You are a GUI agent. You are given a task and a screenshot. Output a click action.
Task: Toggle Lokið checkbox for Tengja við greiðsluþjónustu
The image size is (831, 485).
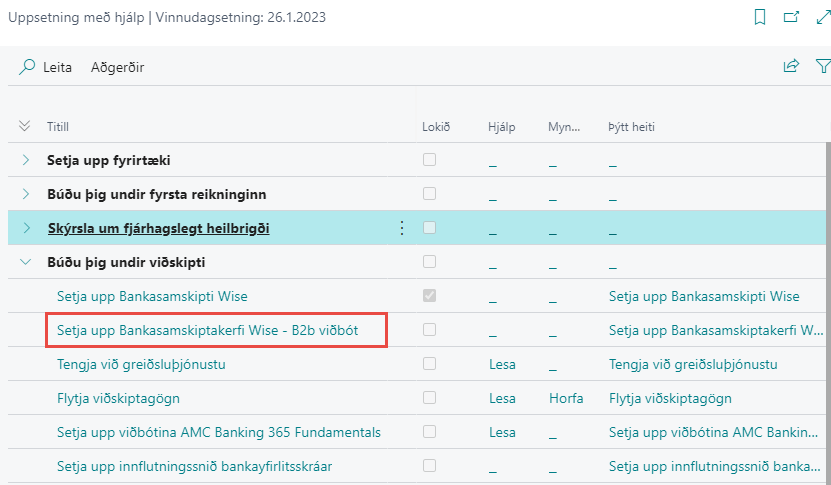pos(429,364)
